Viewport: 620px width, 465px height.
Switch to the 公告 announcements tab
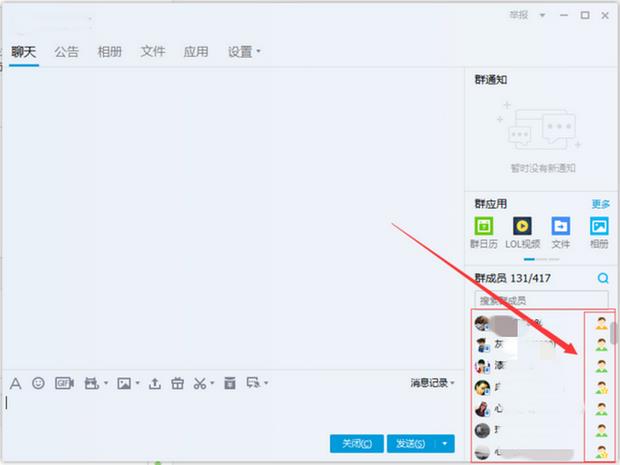tap(67, 51)
